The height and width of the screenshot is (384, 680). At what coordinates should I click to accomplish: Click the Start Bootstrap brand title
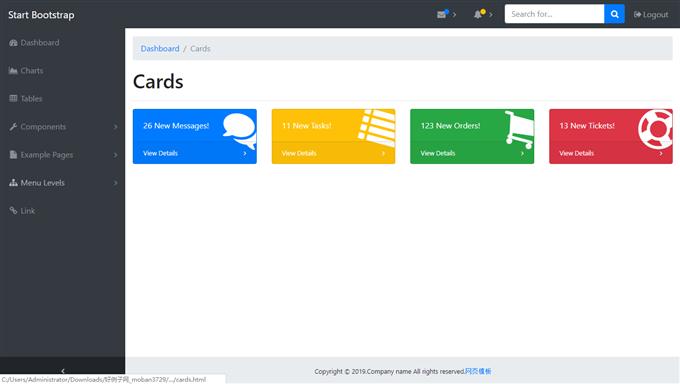pyautogui.click(x=41, y=15)
